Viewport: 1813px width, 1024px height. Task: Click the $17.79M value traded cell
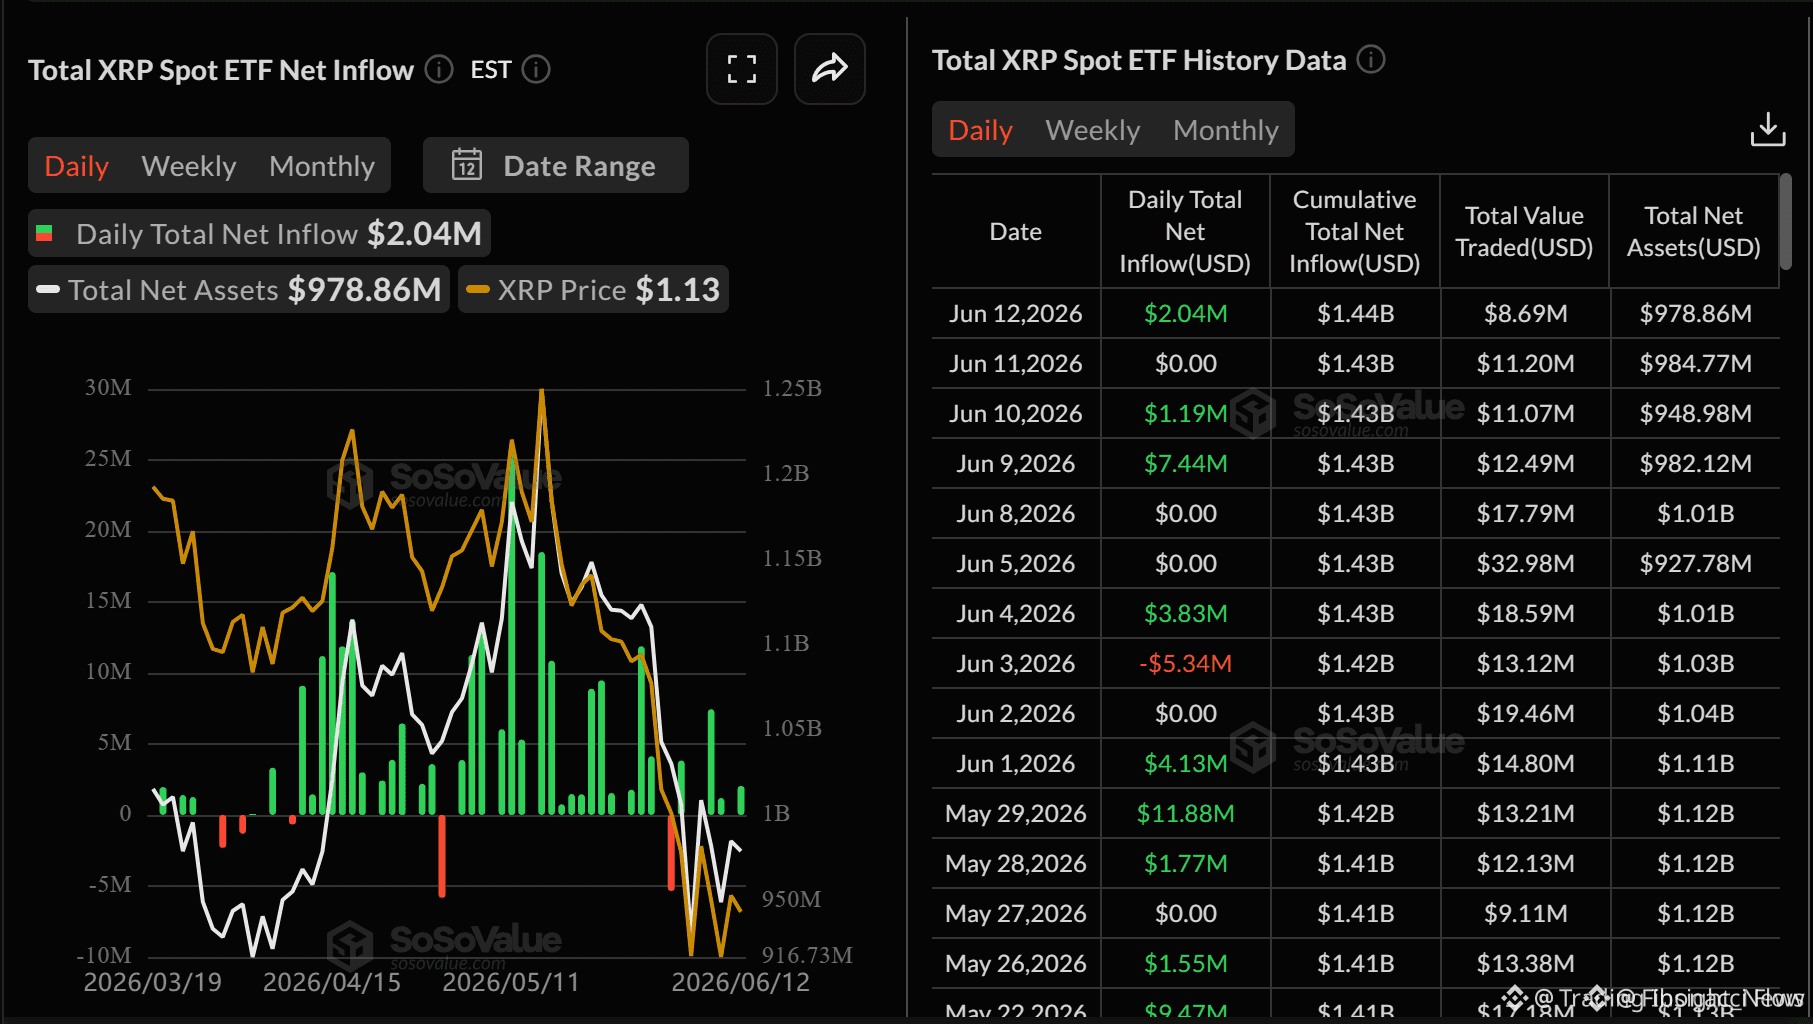tap(1526, 514)
